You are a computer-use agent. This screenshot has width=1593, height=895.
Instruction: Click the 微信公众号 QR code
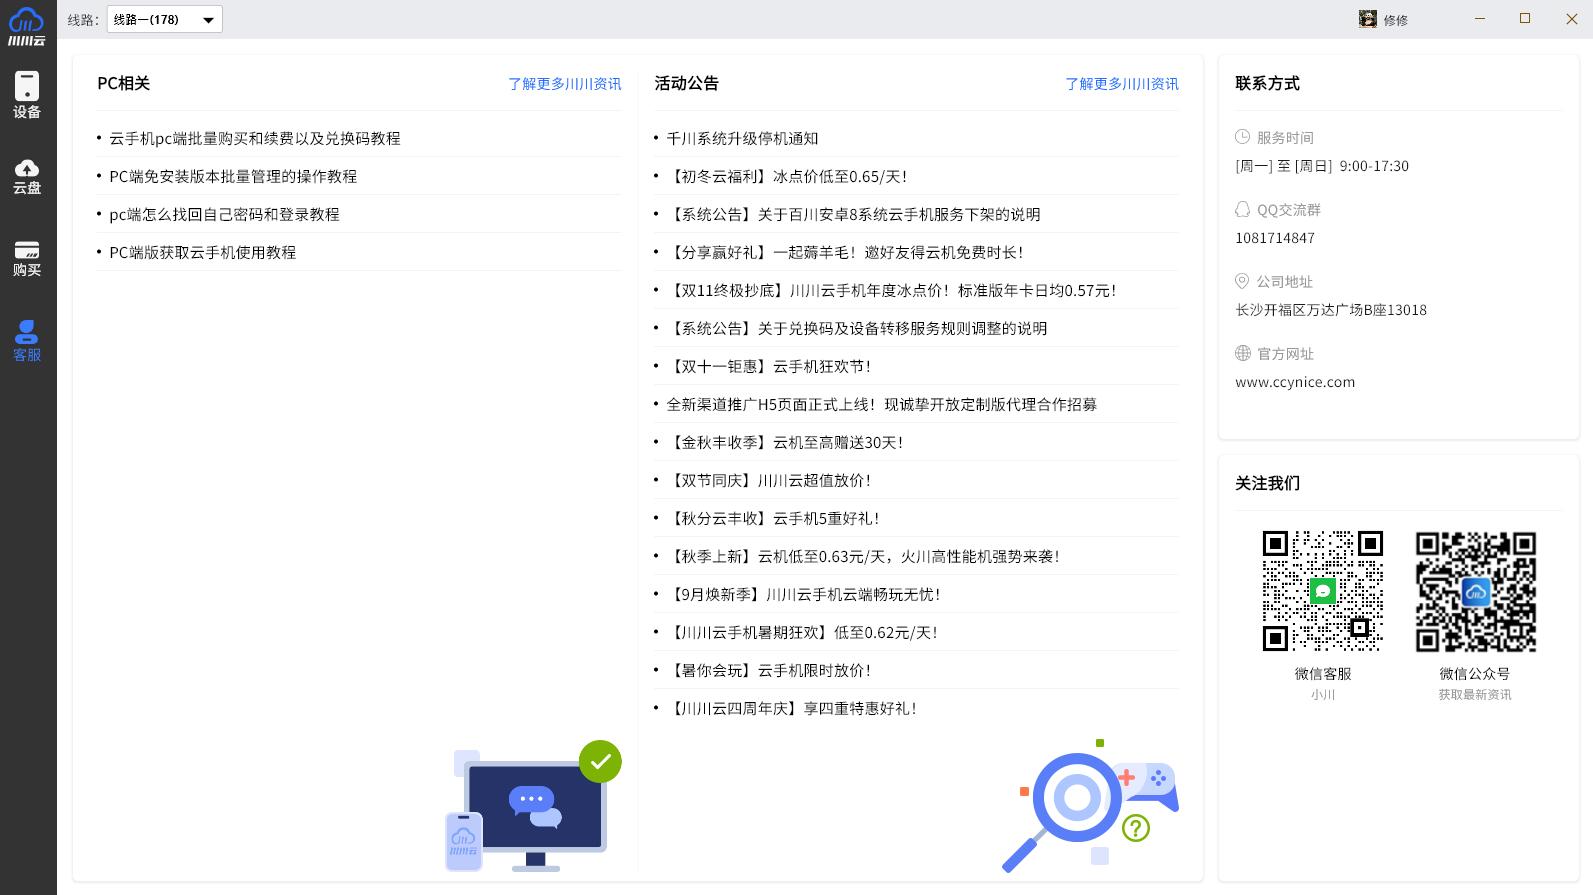tap(1475, 591)
